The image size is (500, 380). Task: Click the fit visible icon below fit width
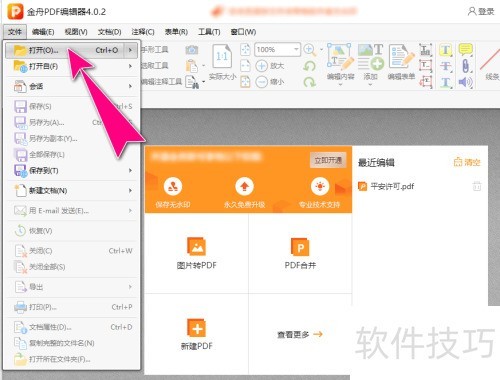click(245, 82)
